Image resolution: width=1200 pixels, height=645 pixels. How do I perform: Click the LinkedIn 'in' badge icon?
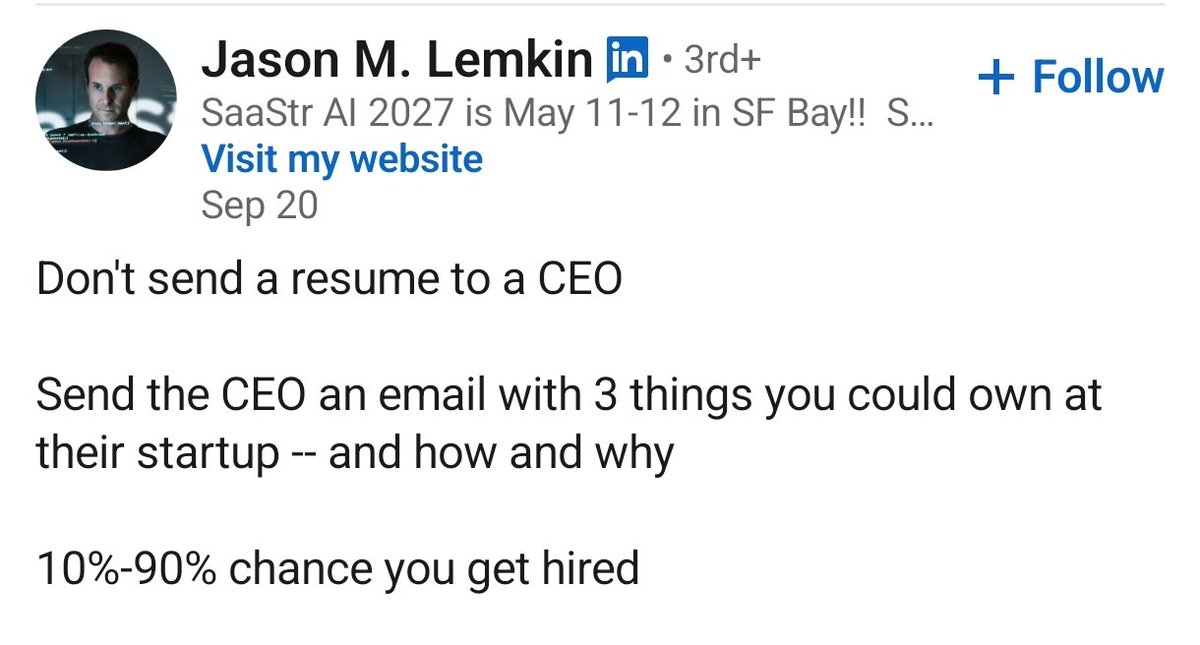pyautogui.click(x=628, y=61)
